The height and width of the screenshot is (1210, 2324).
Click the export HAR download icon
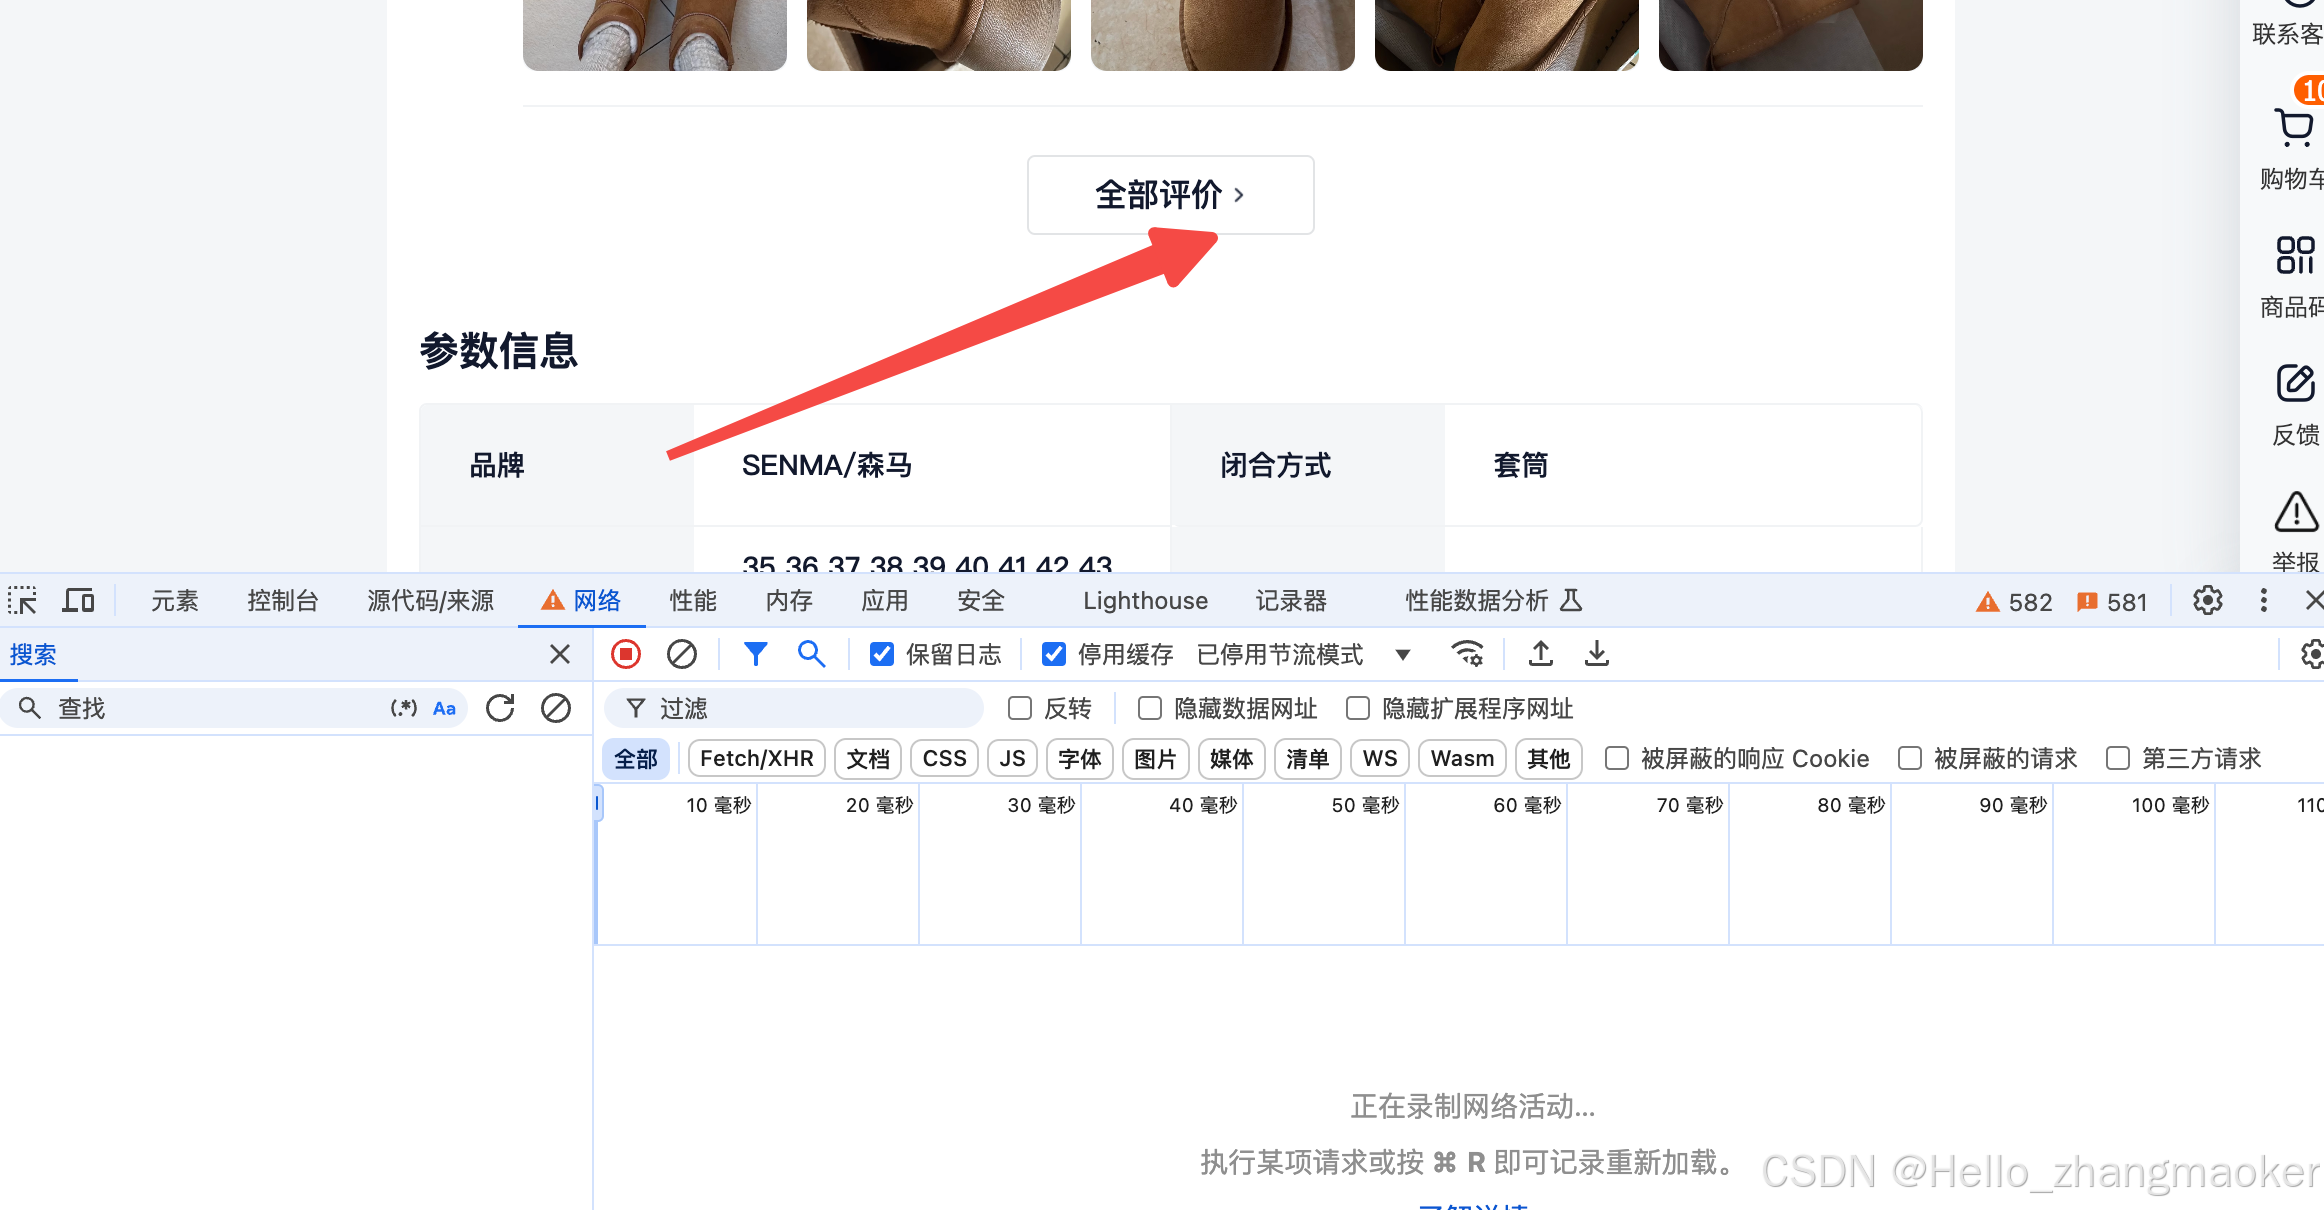point(1597,654)
